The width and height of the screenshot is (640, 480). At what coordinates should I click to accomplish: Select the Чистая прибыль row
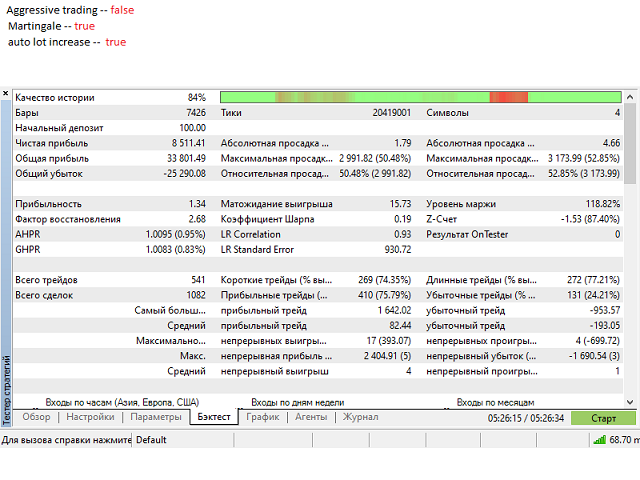click(110, 143)
